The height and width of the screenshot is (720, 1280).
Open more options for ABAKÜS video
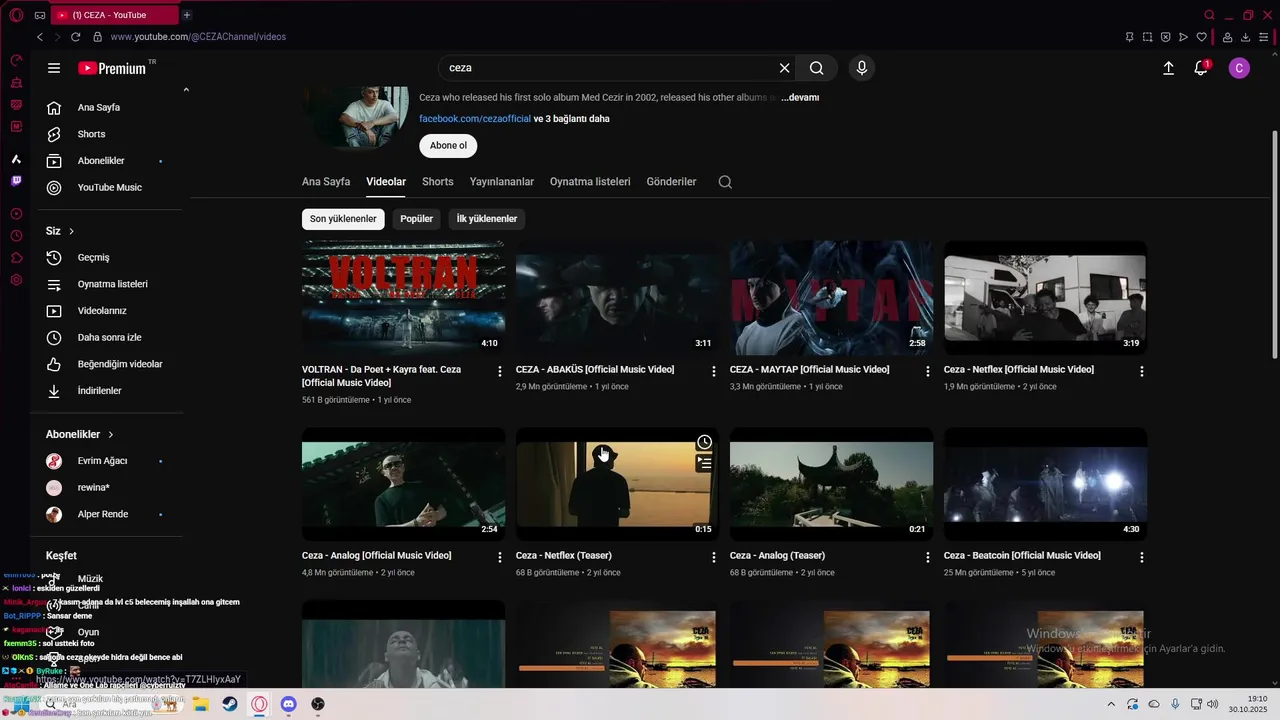714,371
